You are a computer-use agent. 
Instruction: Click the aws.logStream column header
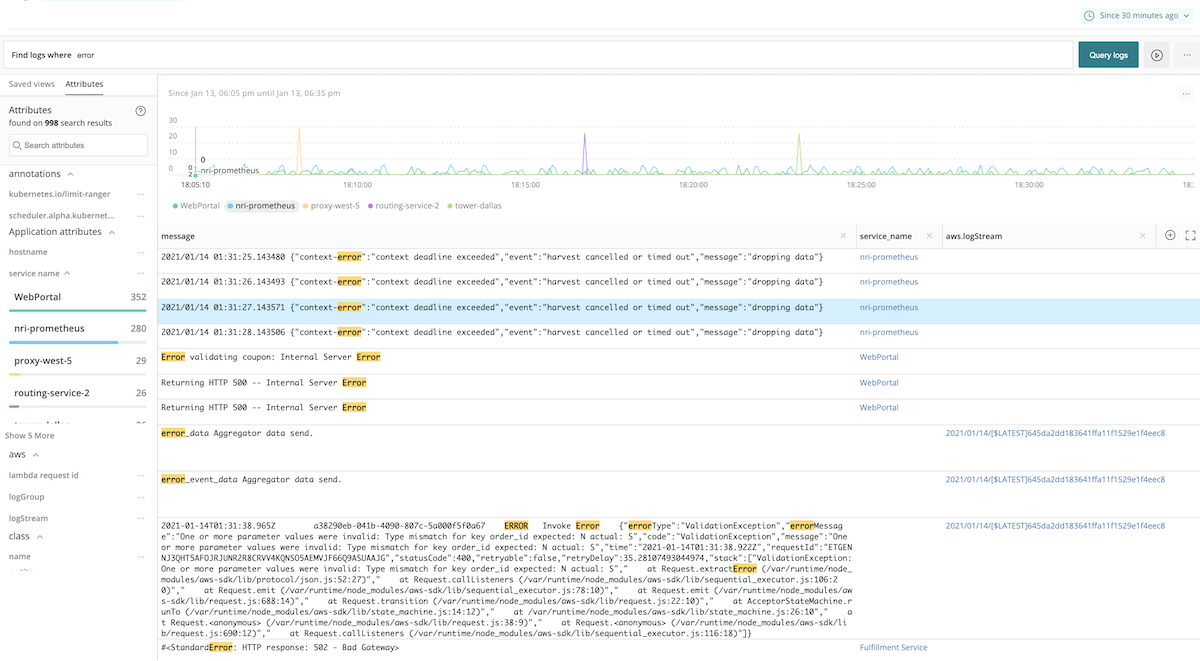(974, 236)
